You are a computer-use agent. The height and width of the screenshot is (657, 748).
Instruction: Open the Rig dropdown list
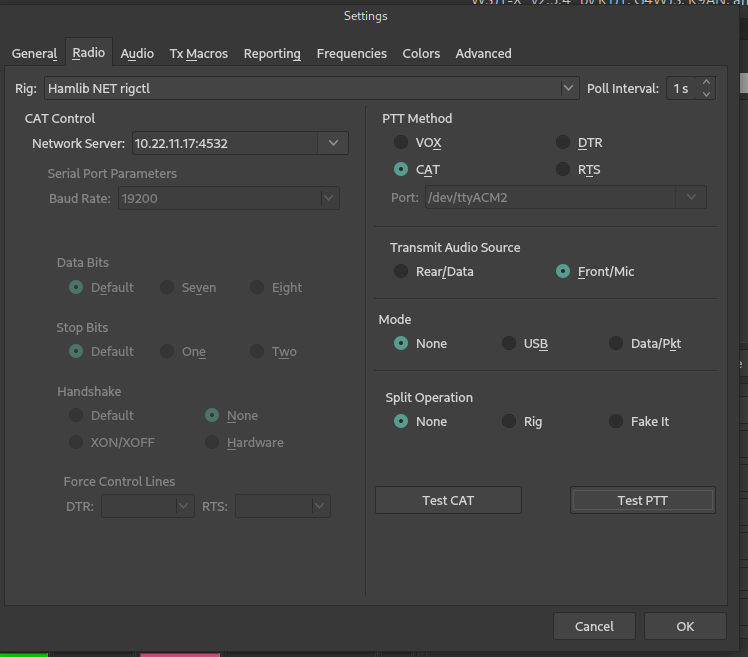click(312, 88)
